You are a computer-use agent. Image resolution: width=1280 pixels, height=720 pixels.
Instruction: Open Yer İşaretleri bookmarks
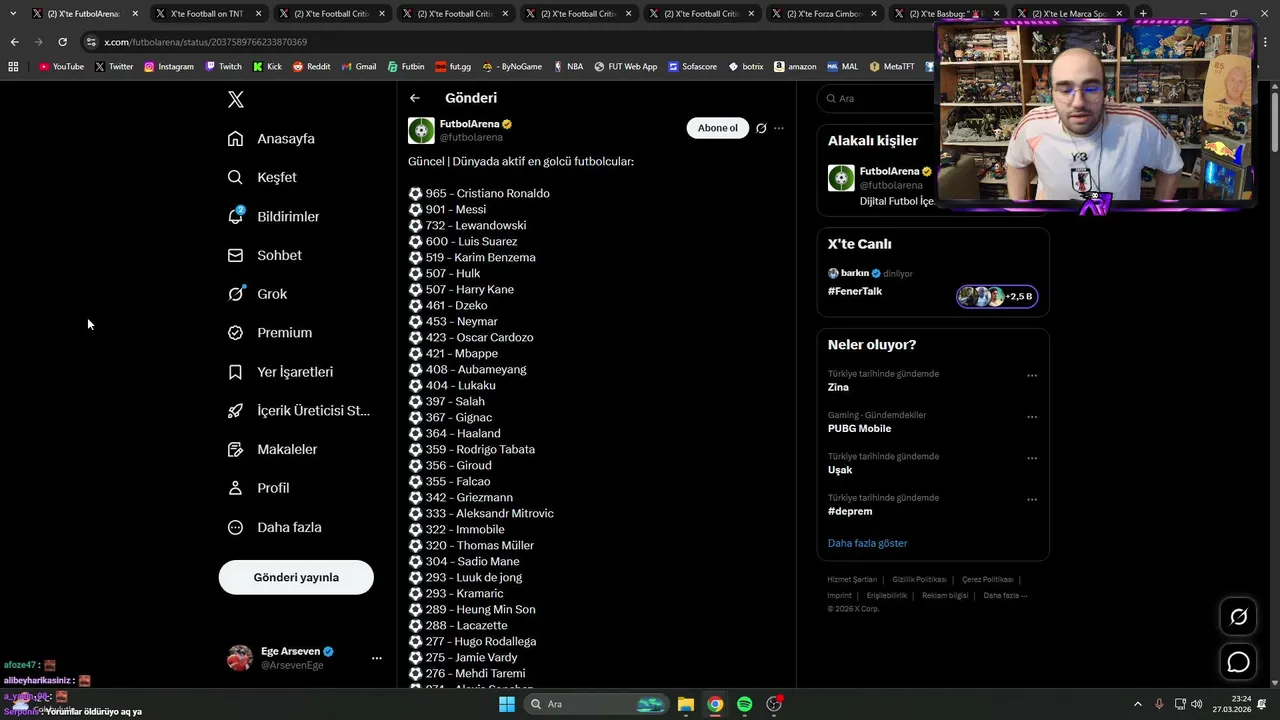(x=280, y=371)
